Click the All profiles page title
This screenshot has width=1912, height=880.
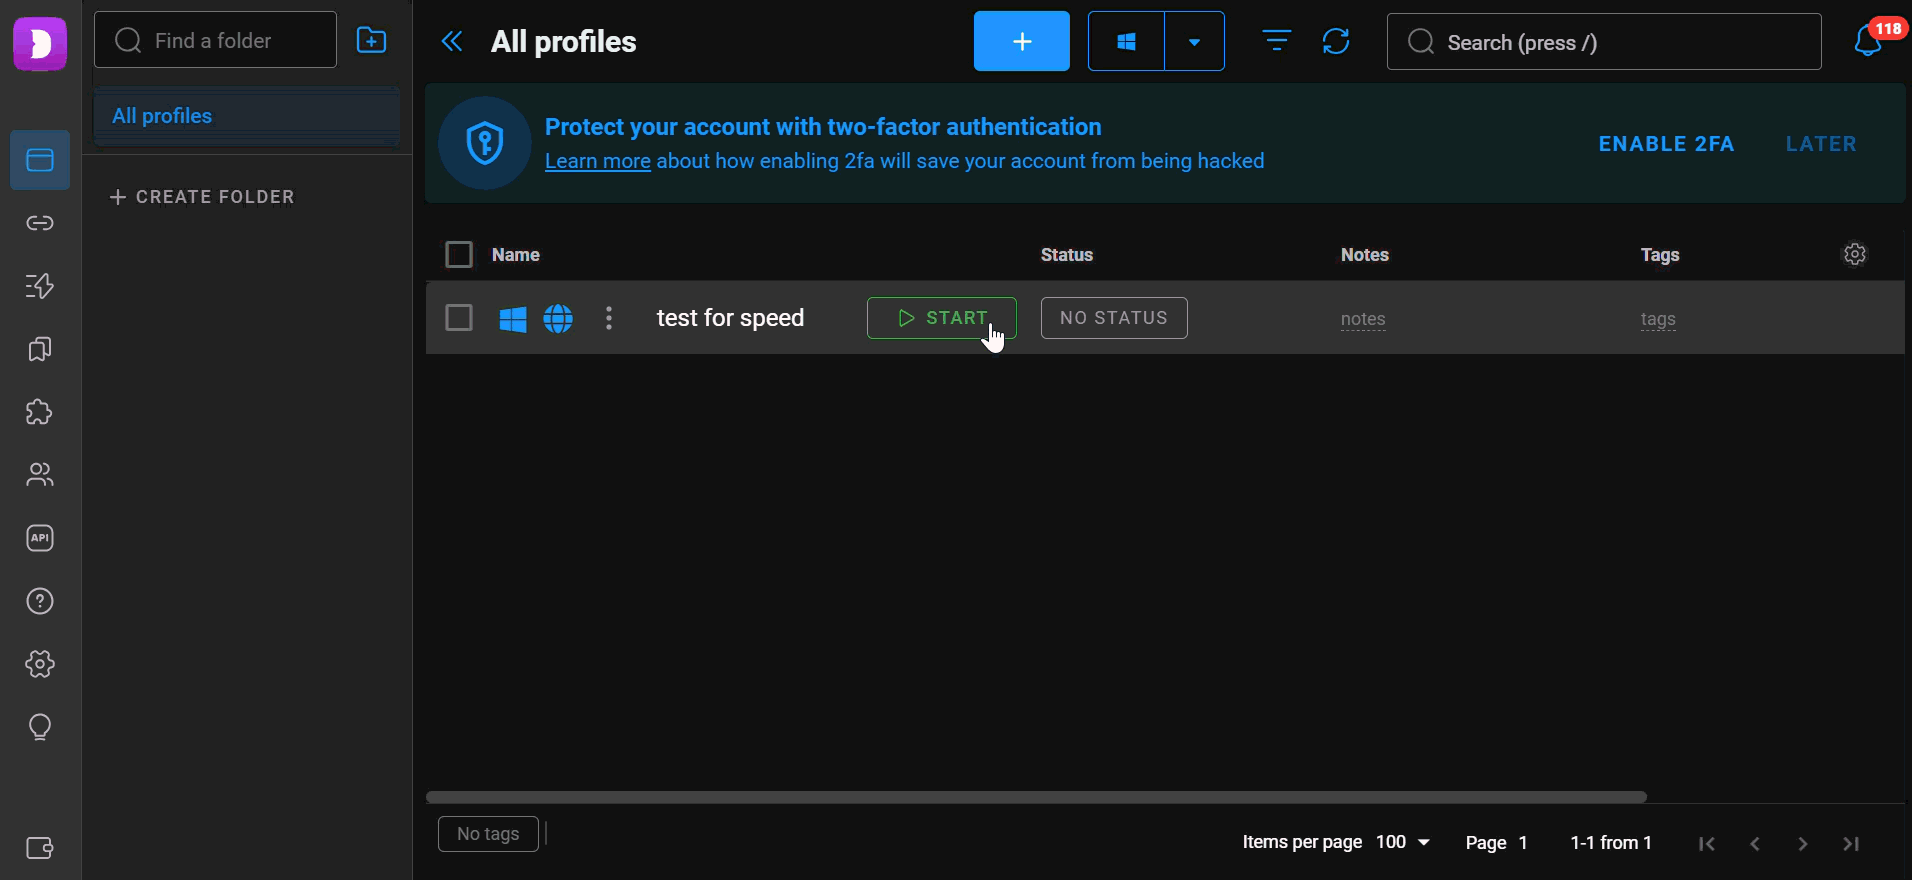pyautogui.click(x=563, y=42)
